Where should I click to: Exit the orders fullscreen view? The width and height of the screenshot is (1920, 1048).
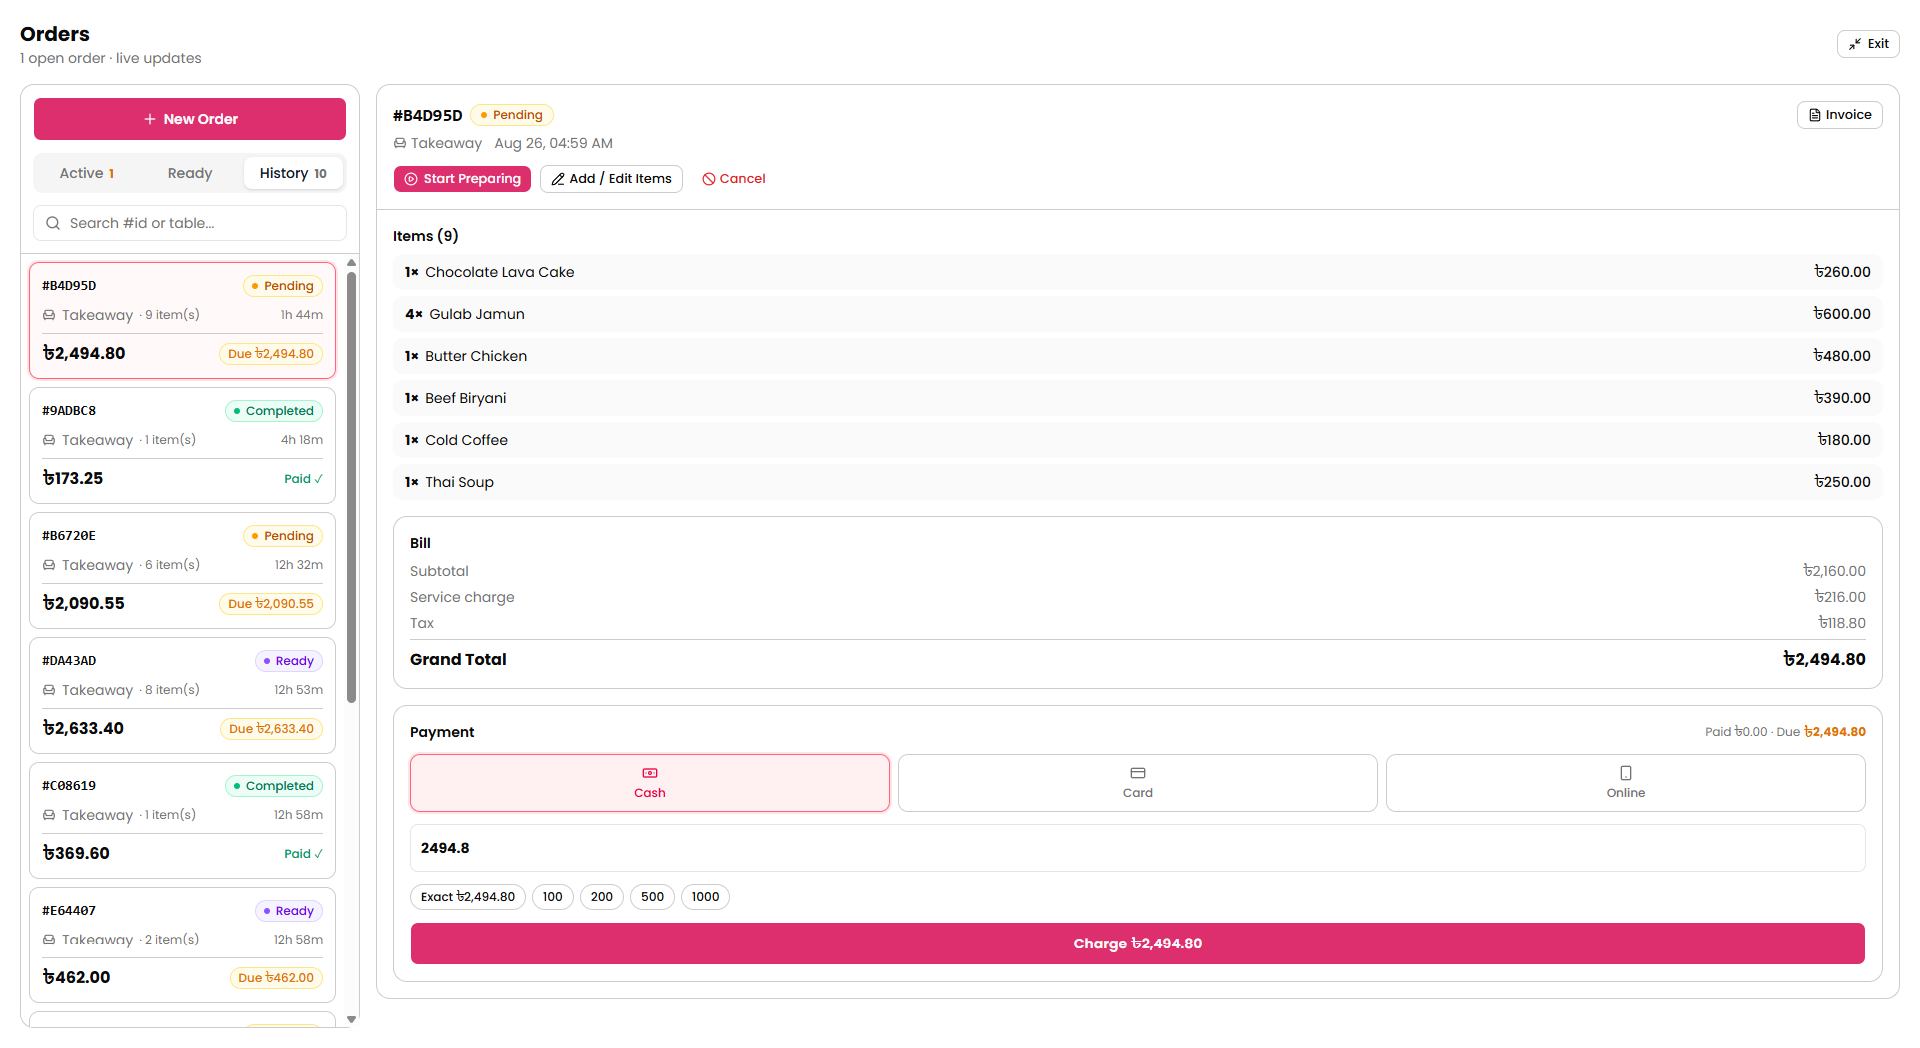tap(1868, 44)
